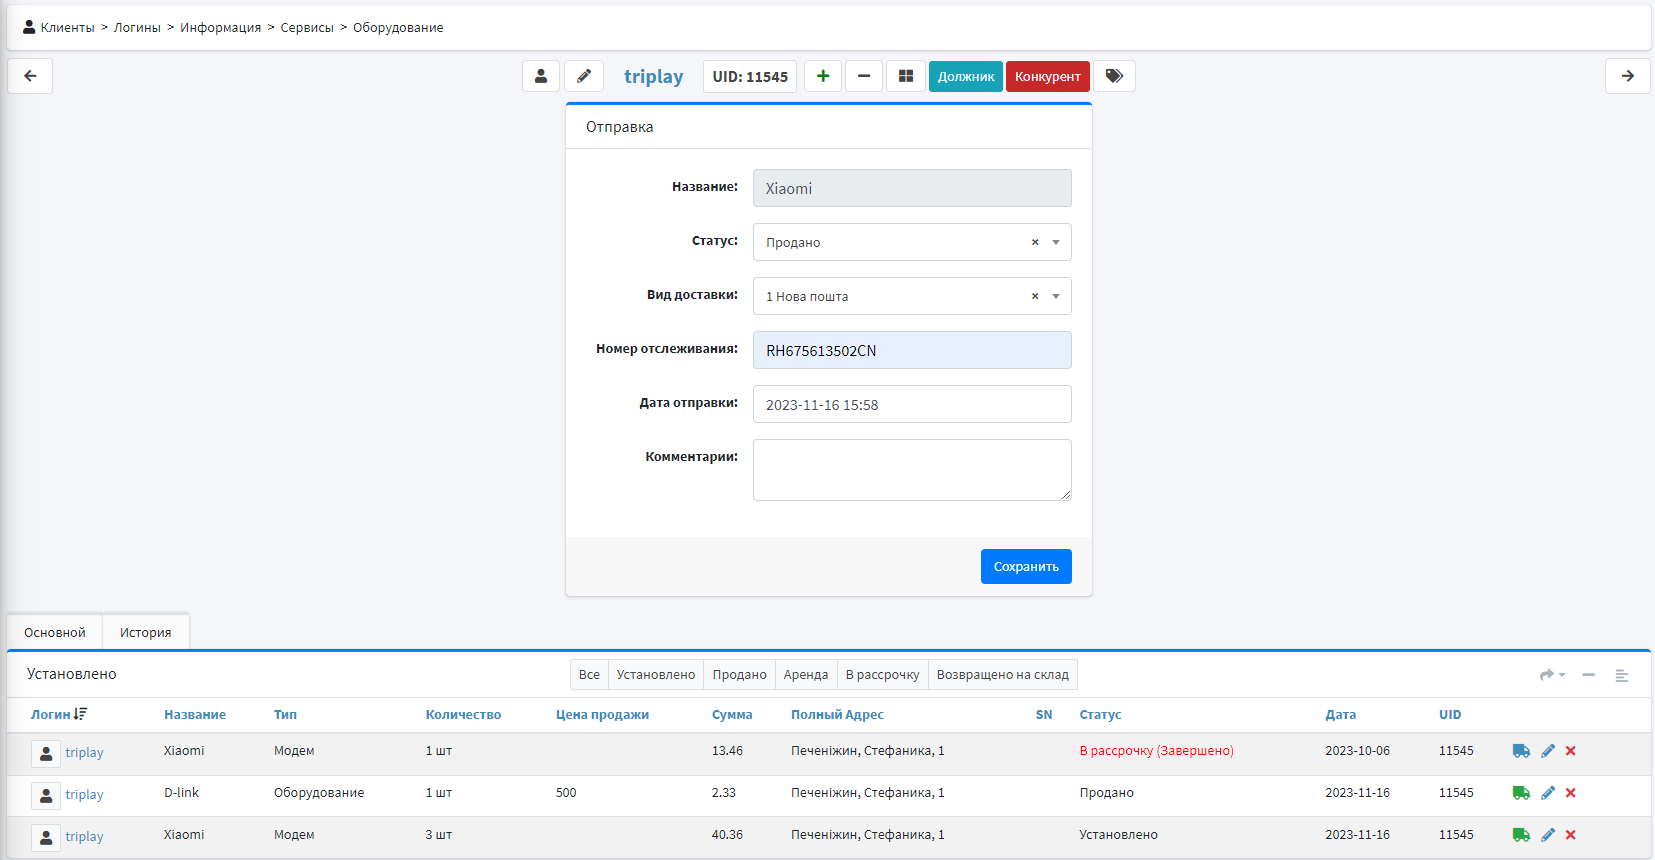1655x860 pixels.
Task: Open the Вид доставки dropdown
Action: pyautogui.click(x=1056, y=296)
